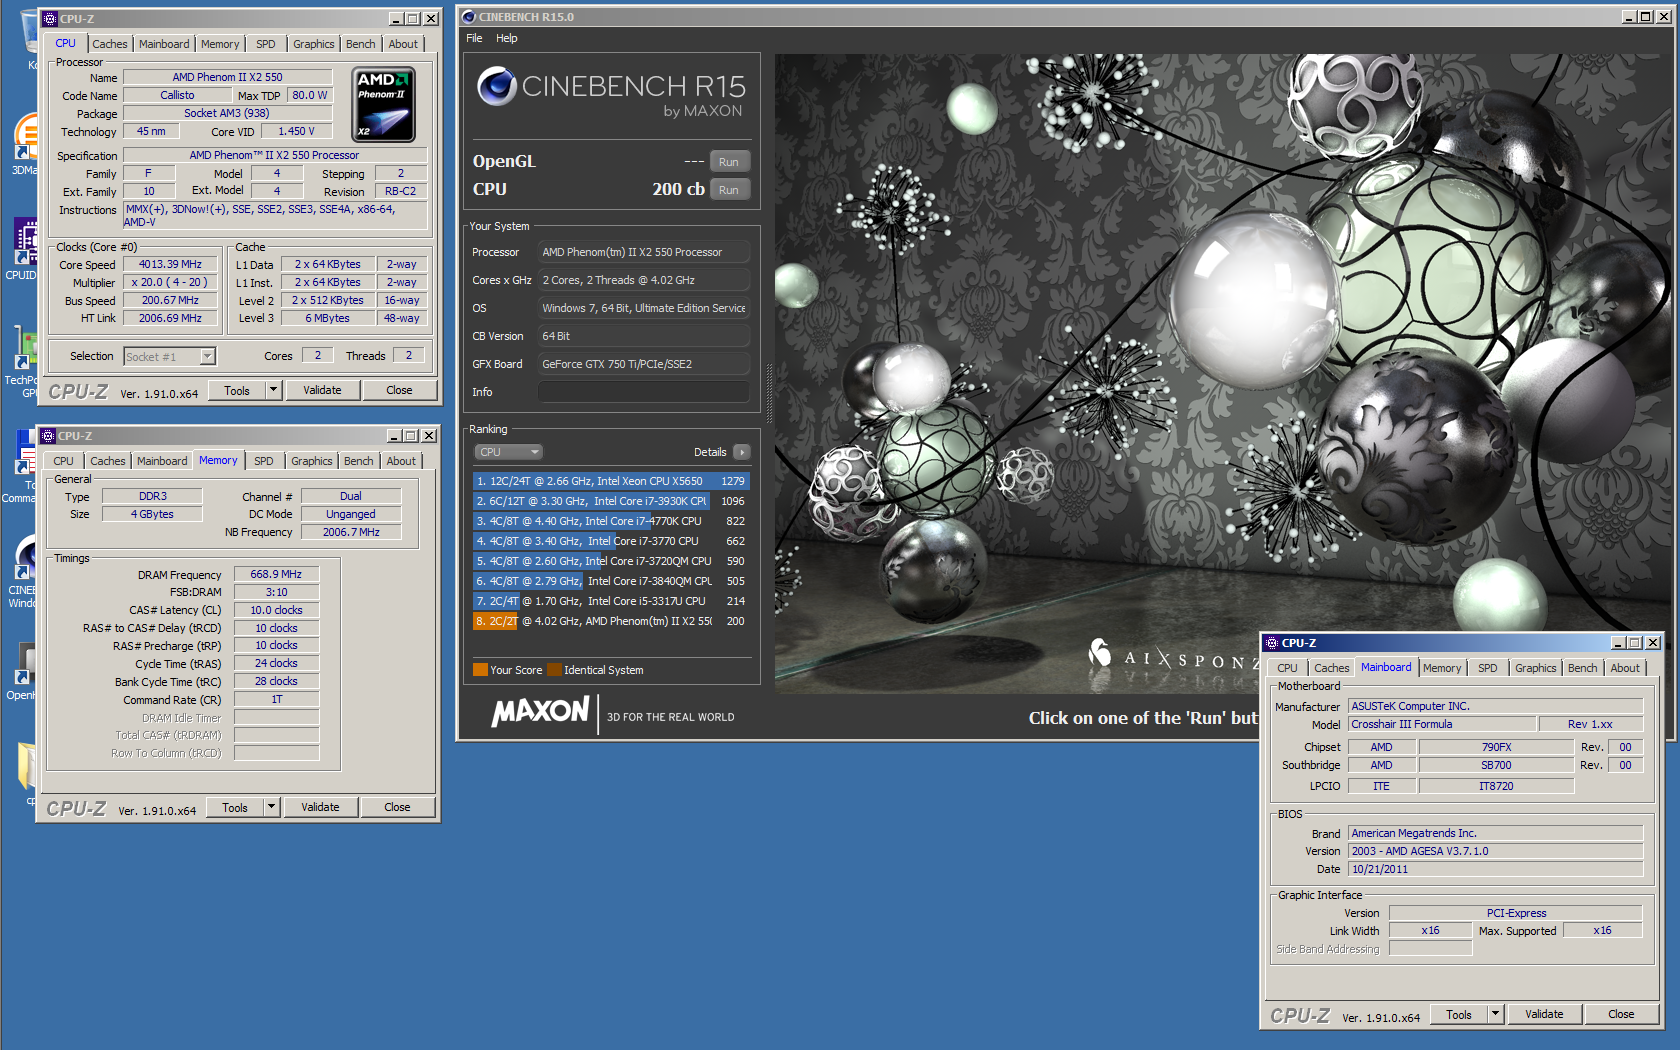1680x1050 pixels.
Task: Click the CPU-Z title bar icon in Memory window
Action: [48, 436]
